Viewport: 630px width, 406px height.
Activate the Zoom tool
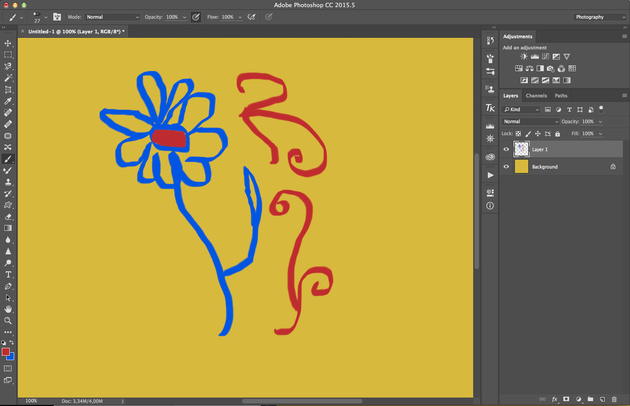tap(8, 321)
